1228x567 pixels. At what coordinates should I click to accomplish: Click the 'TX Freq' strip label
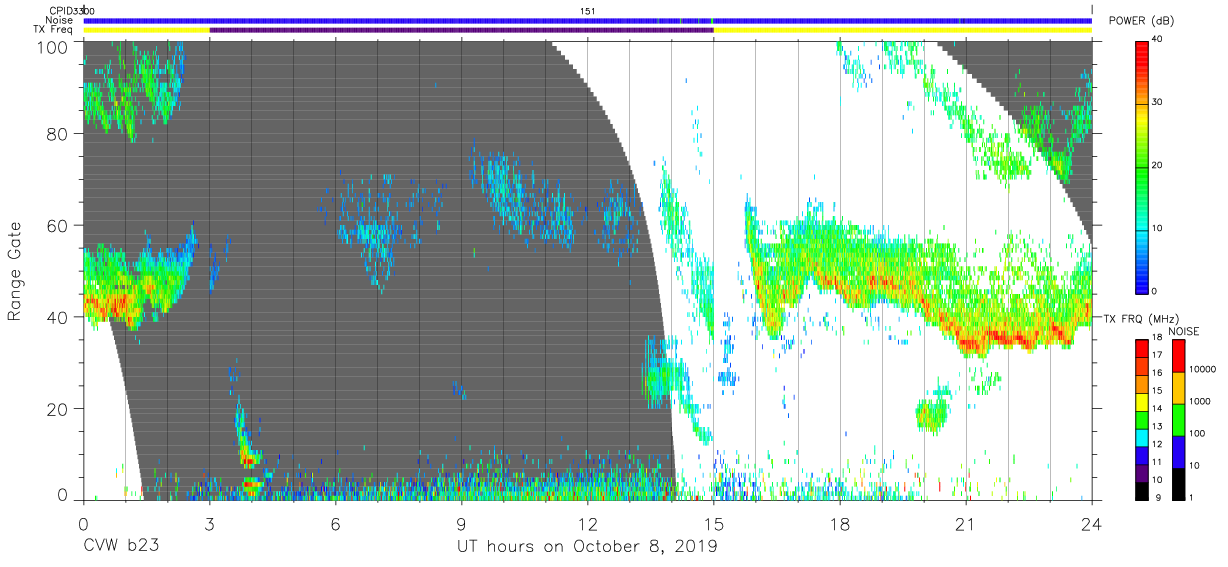click(54, 30)
